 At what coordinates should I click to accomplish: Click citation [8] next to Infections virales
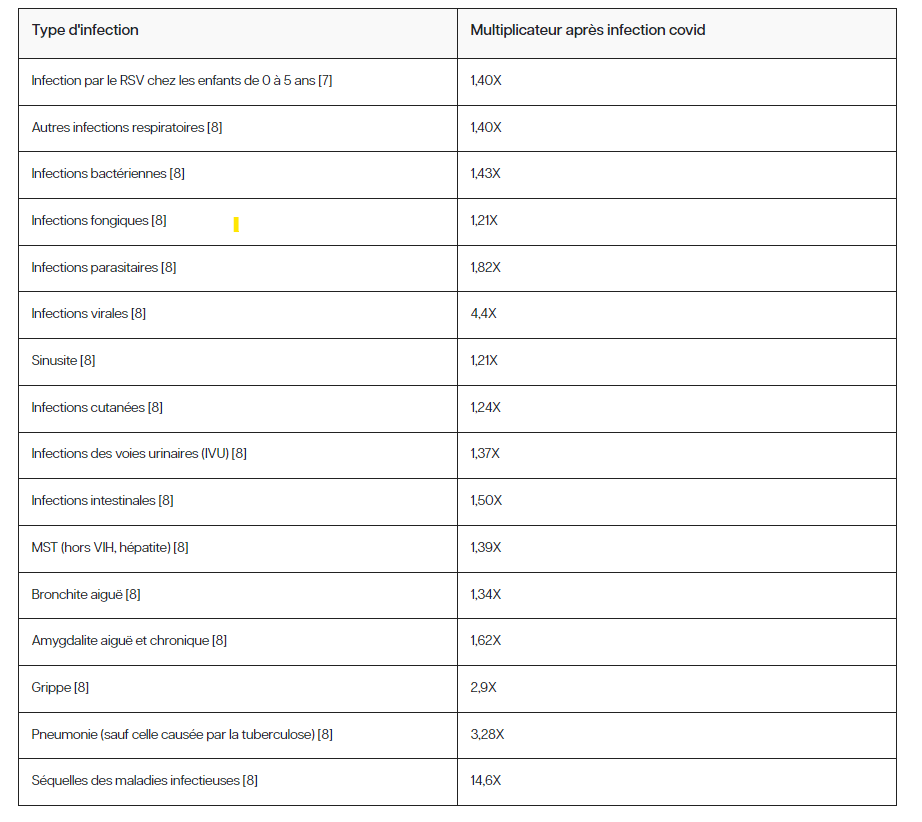pyautogui.click(x=138, y=314)
